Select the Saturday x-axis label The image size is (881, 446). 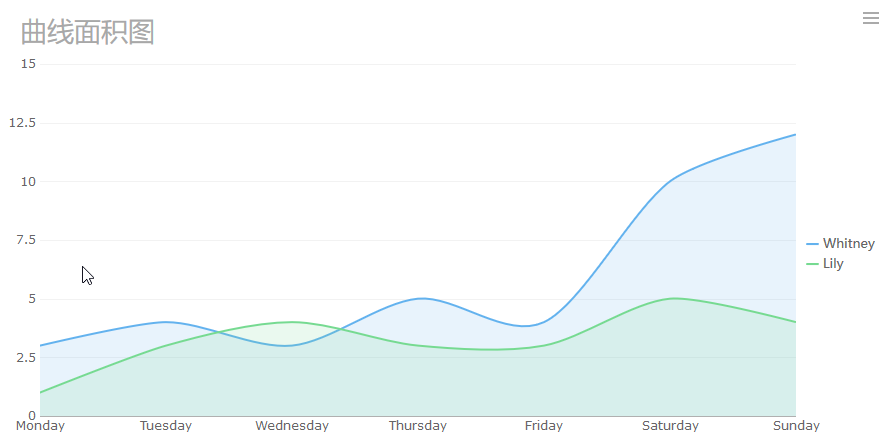[x=670, y=426]
